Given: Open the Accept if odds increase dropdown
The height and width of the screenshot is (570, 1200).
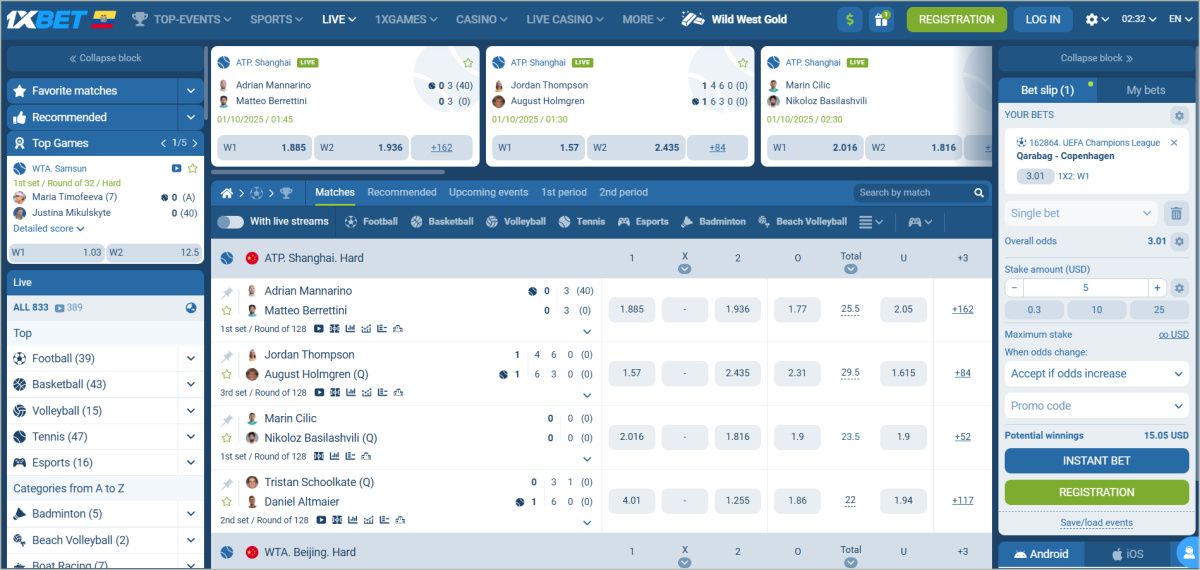Looking at the screenshot, I should click(x=1096, y=374).
